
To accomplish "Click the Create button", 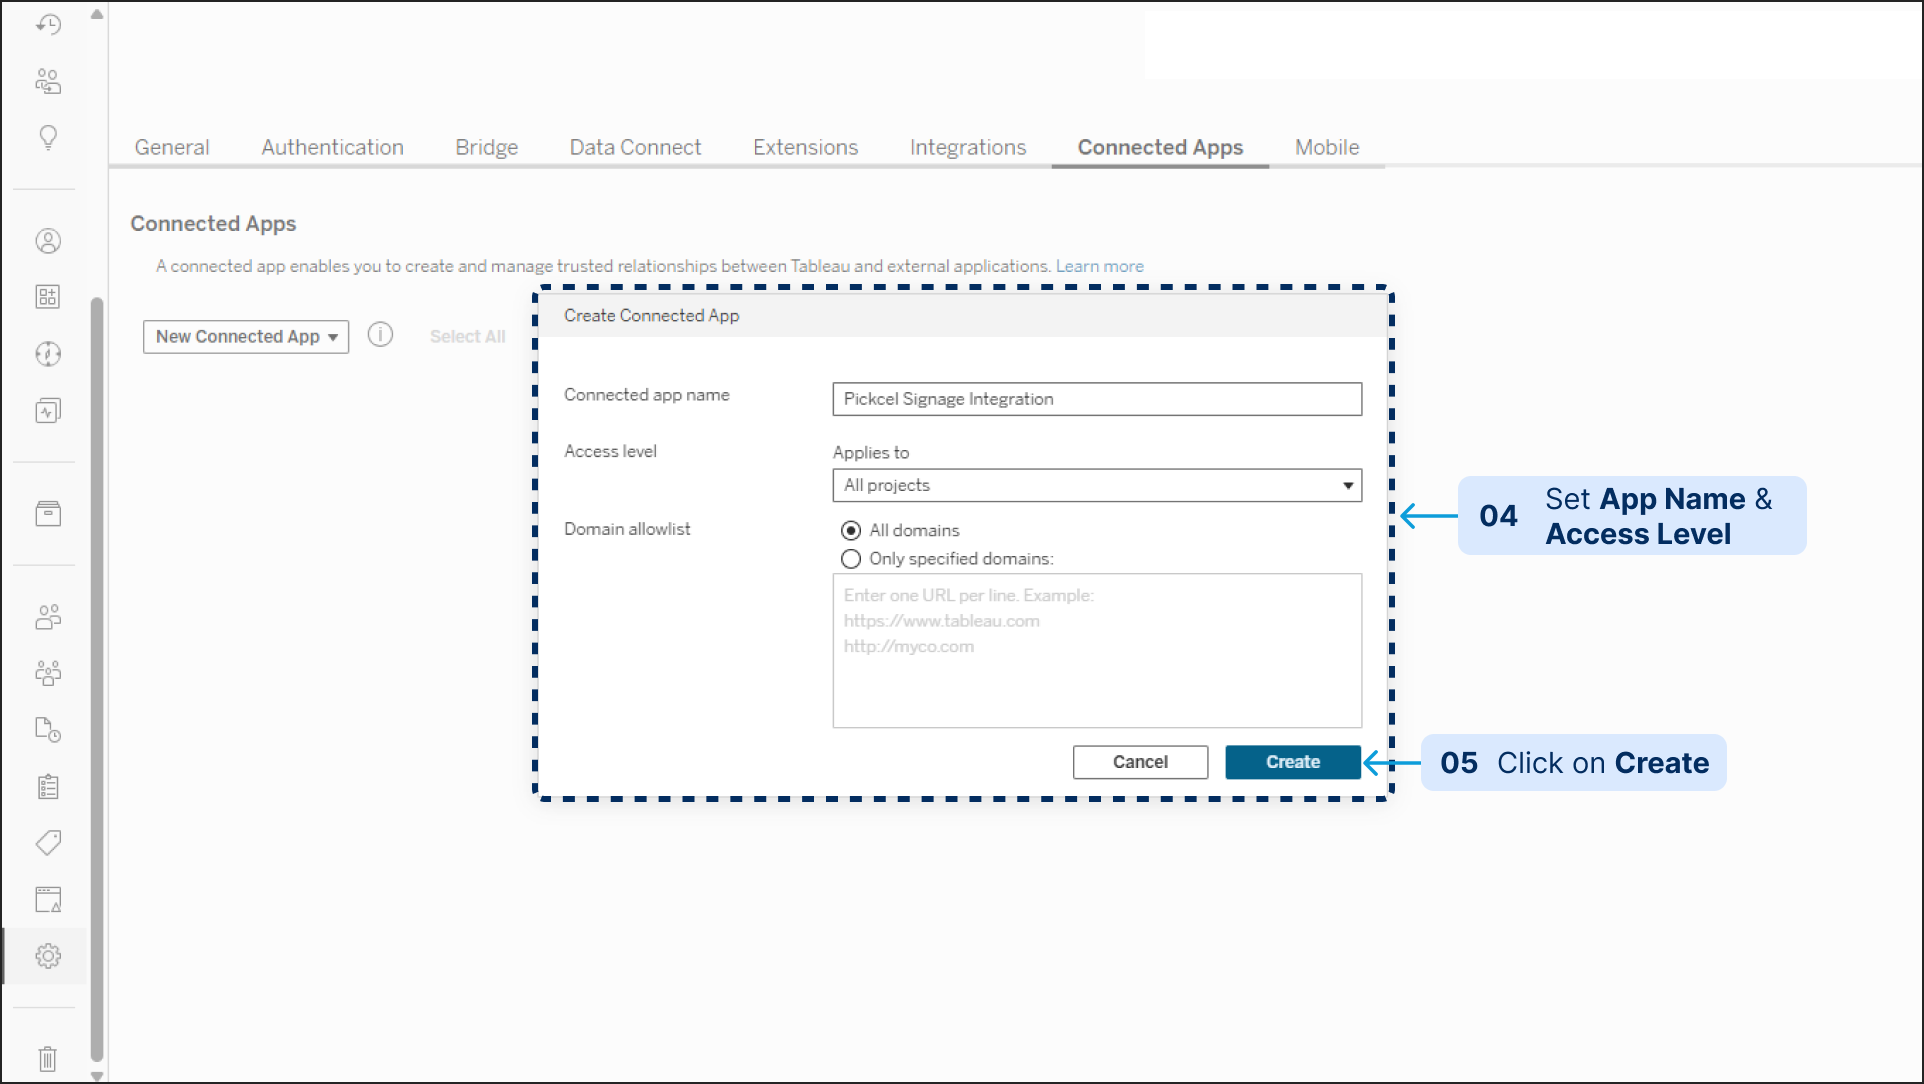I will coord(1292,762).
